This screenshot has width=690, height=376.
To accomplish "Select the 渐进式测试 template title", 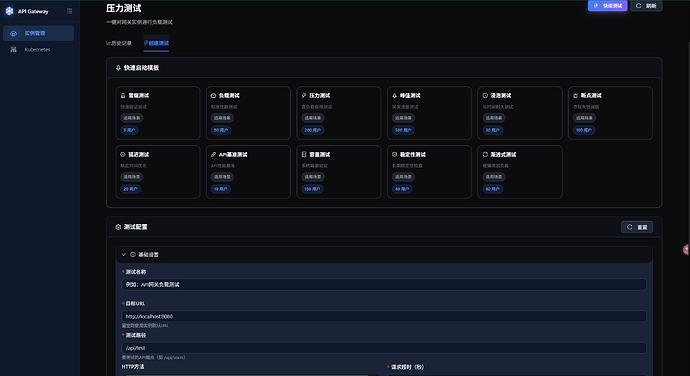I will 504,155.
